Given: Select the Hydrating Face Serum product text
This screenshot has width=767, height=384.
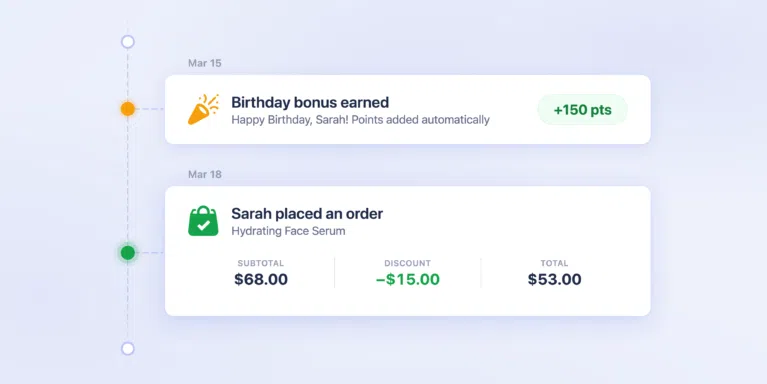Looking at the screenshot, I should [x=288, y=231].
